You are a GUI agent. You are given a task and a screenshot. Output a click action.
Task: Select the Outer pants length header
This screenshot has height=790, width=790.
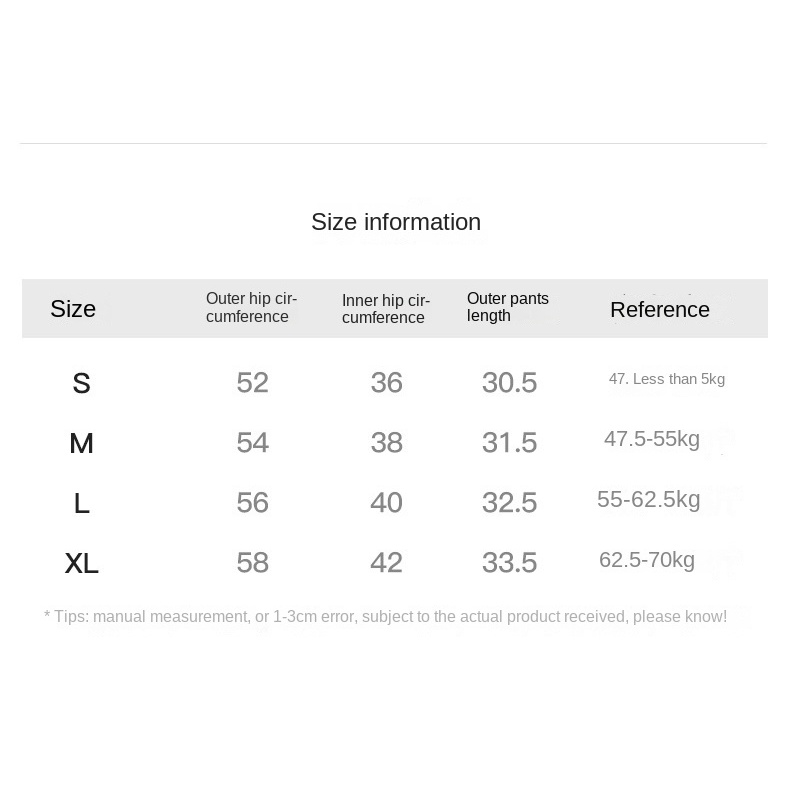(x=507, y=307)
